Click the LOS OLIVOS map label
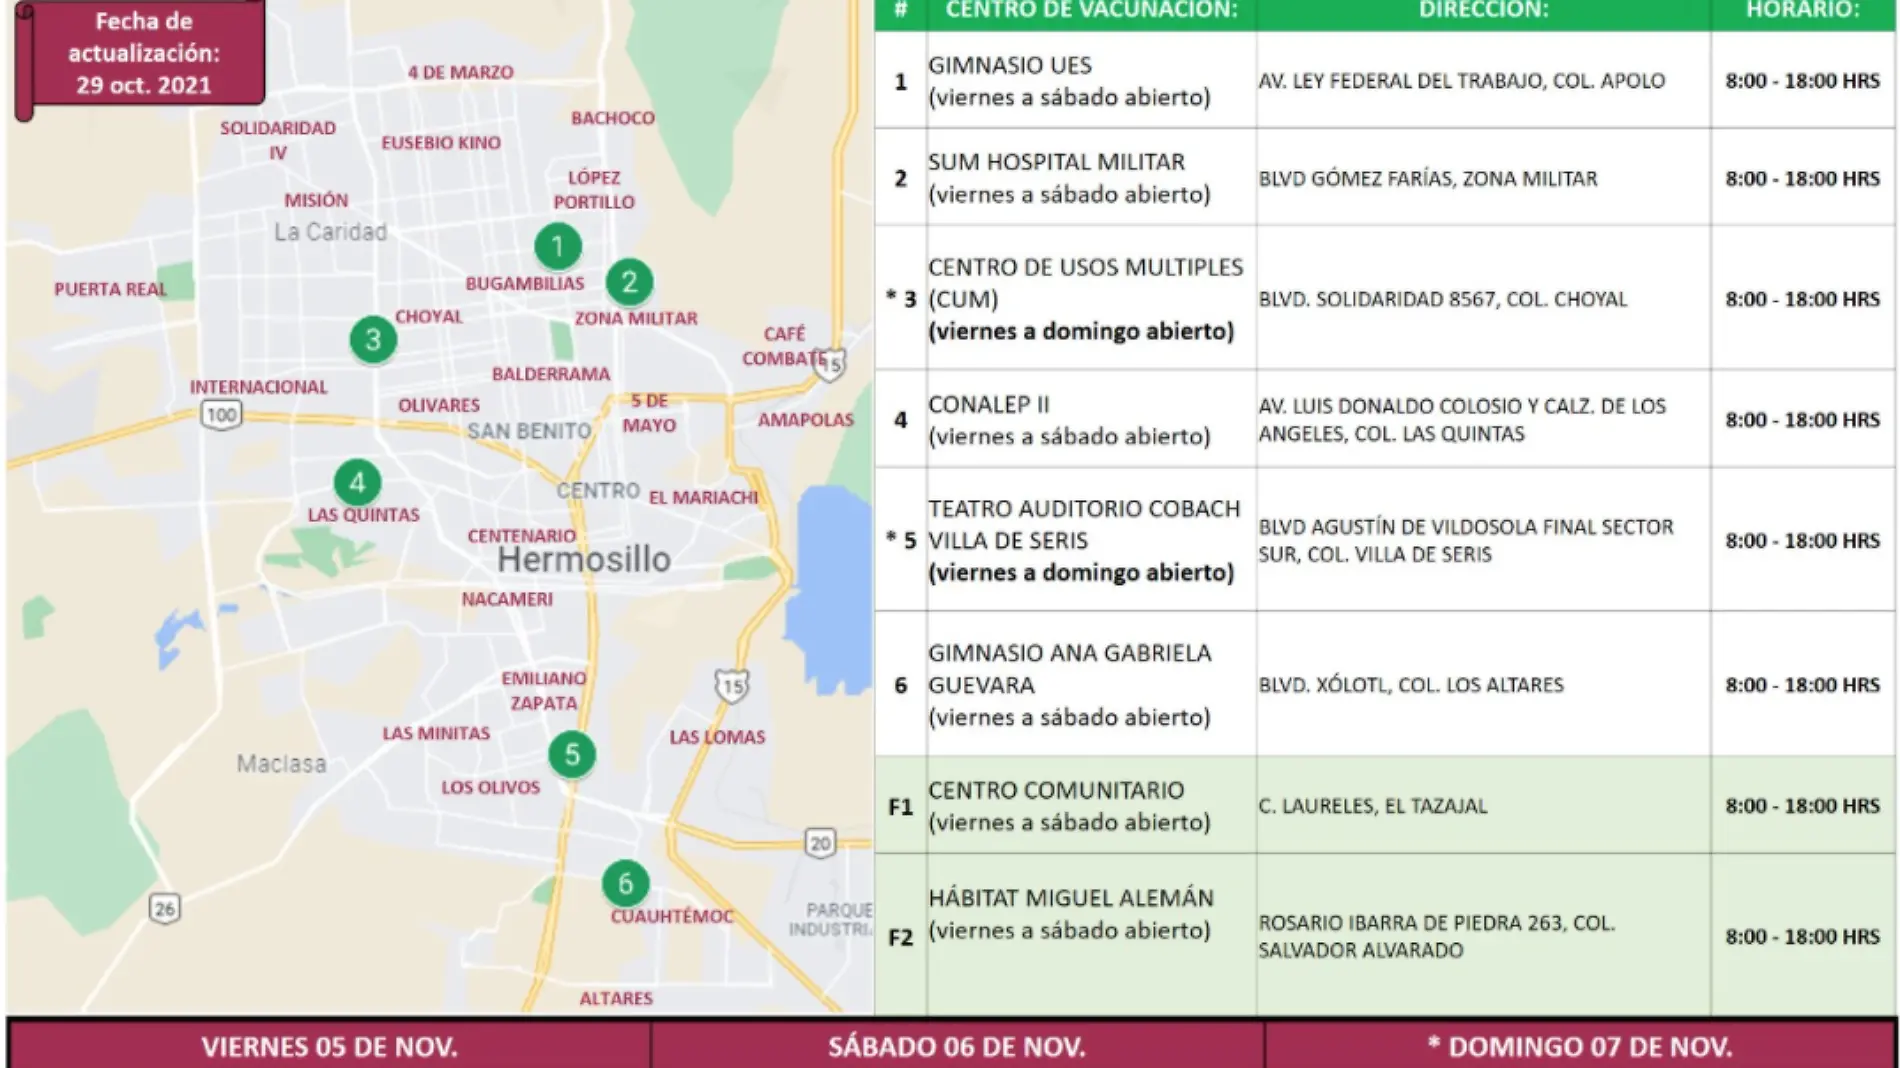 [491, 788]
